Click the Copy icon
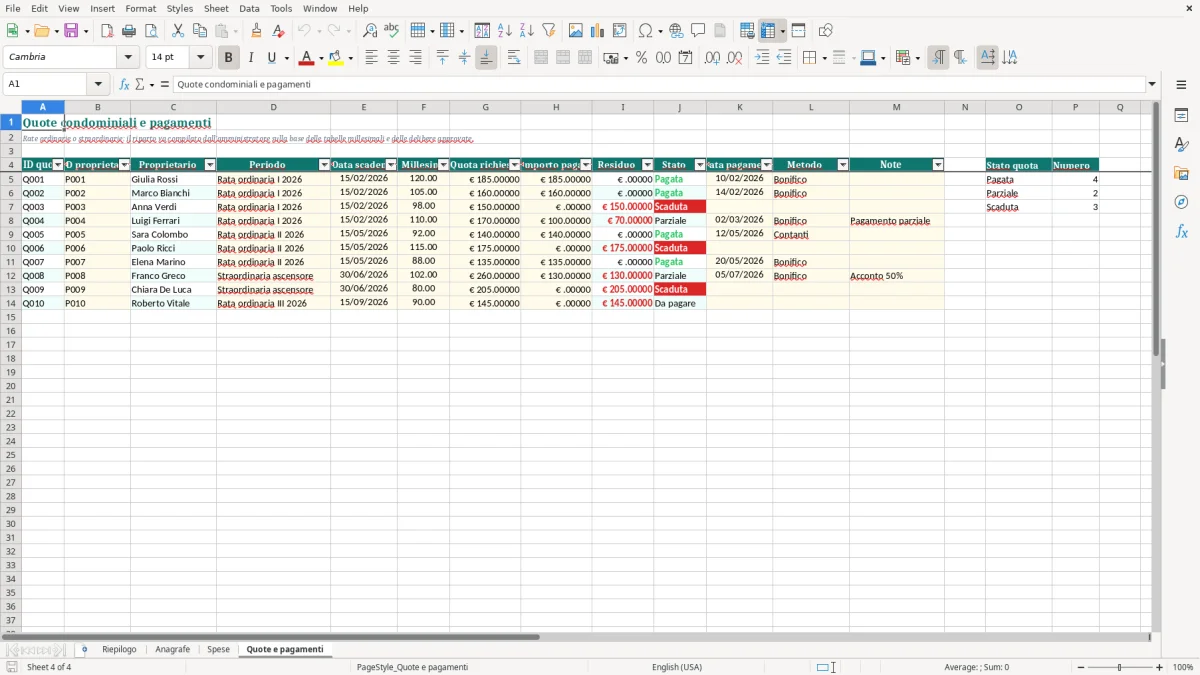 pos(200,31)
